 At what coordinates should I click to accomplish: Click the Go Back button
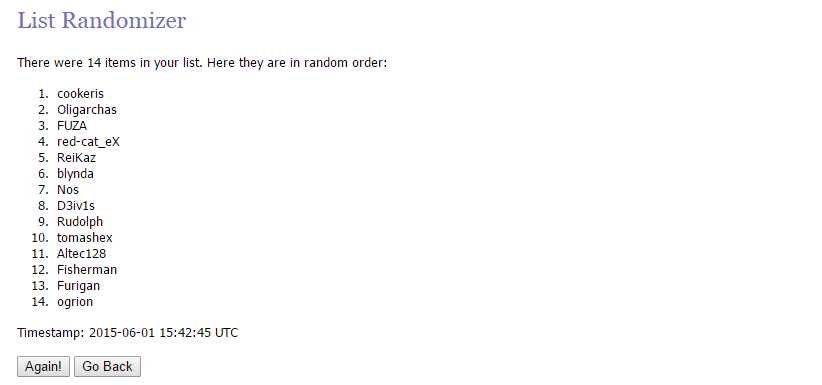(x=107, y=367)
